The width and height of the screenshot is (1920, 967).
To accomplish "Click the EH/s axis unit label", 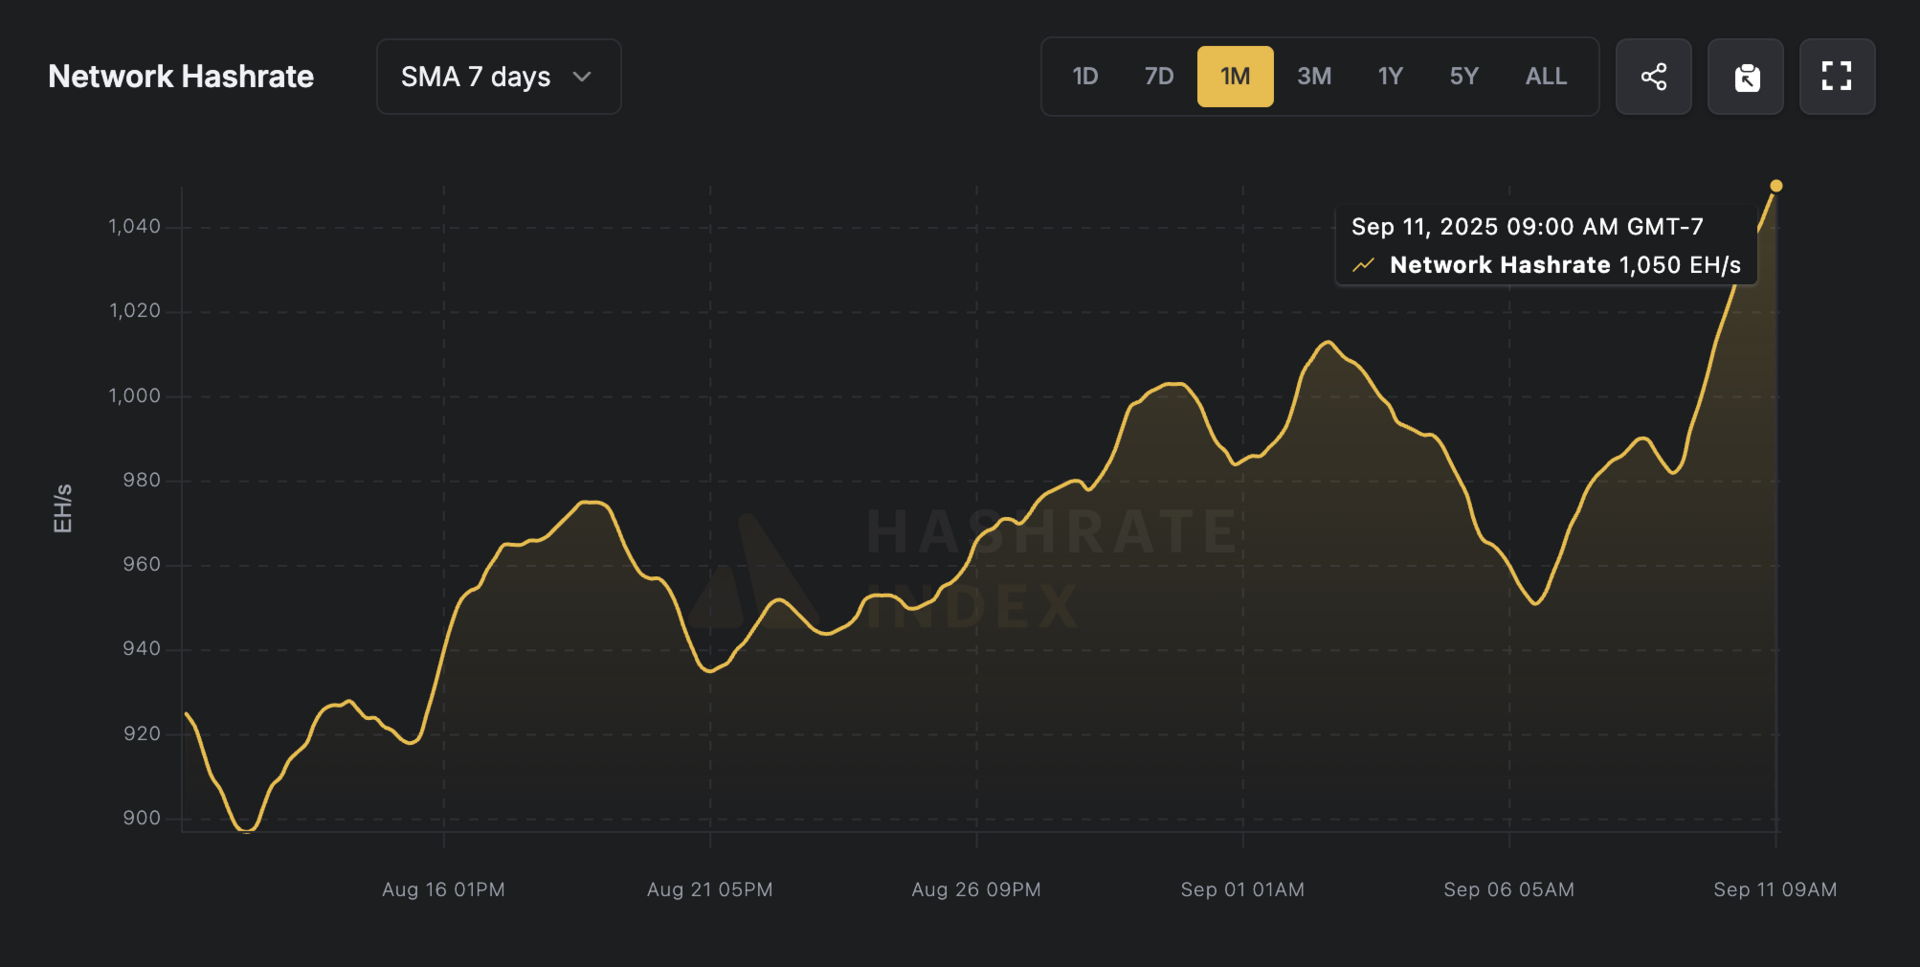I will coord(62,508).
